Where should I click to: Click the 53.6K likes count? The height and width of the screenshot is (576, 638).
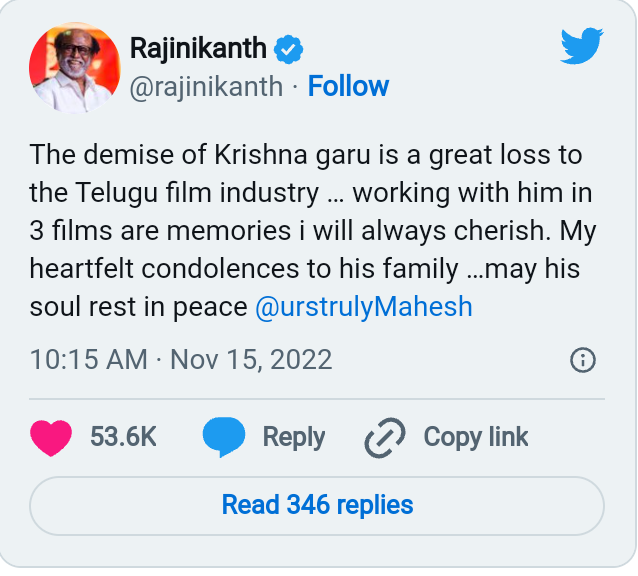pyautogui.click(x=123, y=437)
